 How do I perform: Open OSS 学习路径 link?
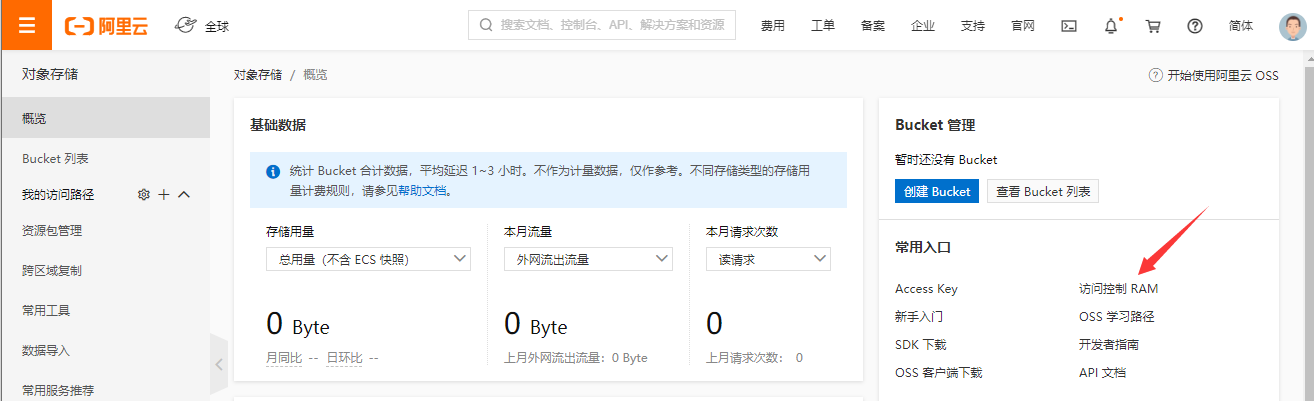pyautogui.click(x=1117, y=317)
